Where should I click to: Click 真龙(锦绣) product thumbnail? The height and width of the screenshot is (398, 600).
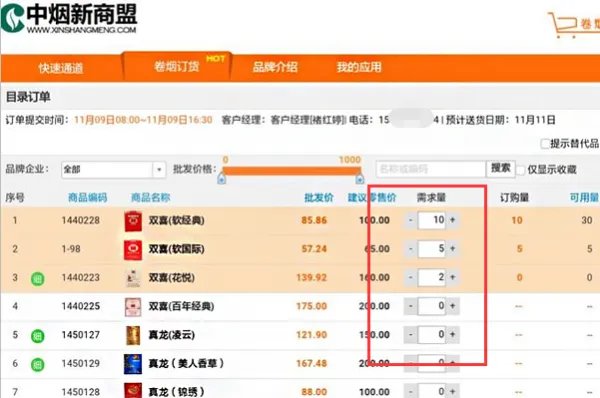pos(133,391)
